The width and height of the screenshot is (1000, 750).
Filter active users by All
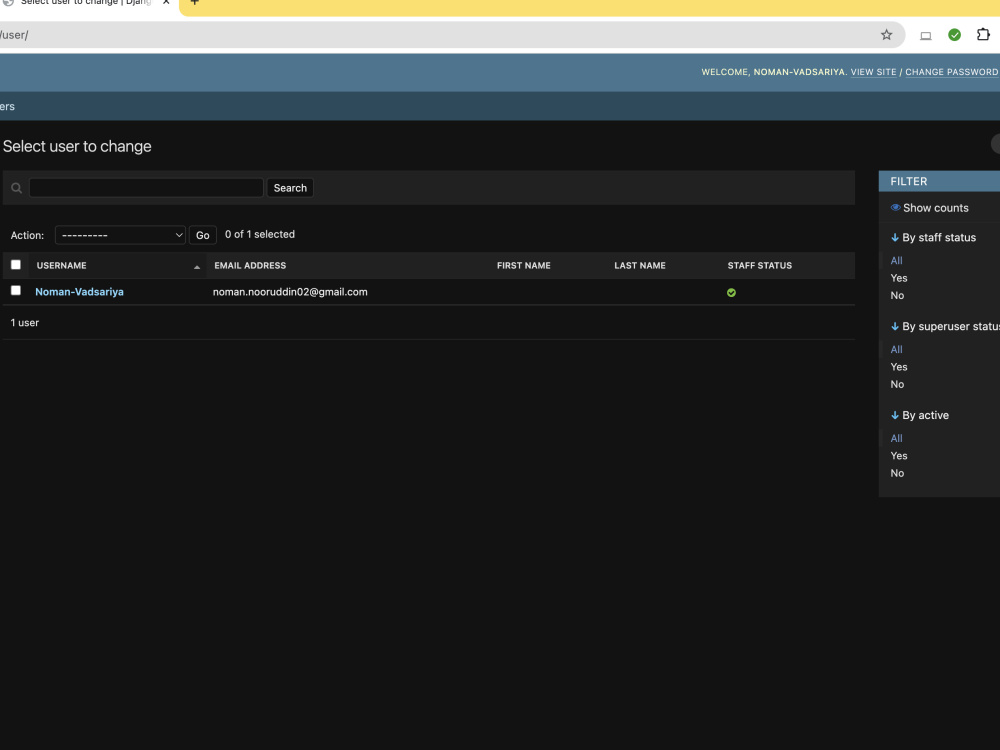896,438
